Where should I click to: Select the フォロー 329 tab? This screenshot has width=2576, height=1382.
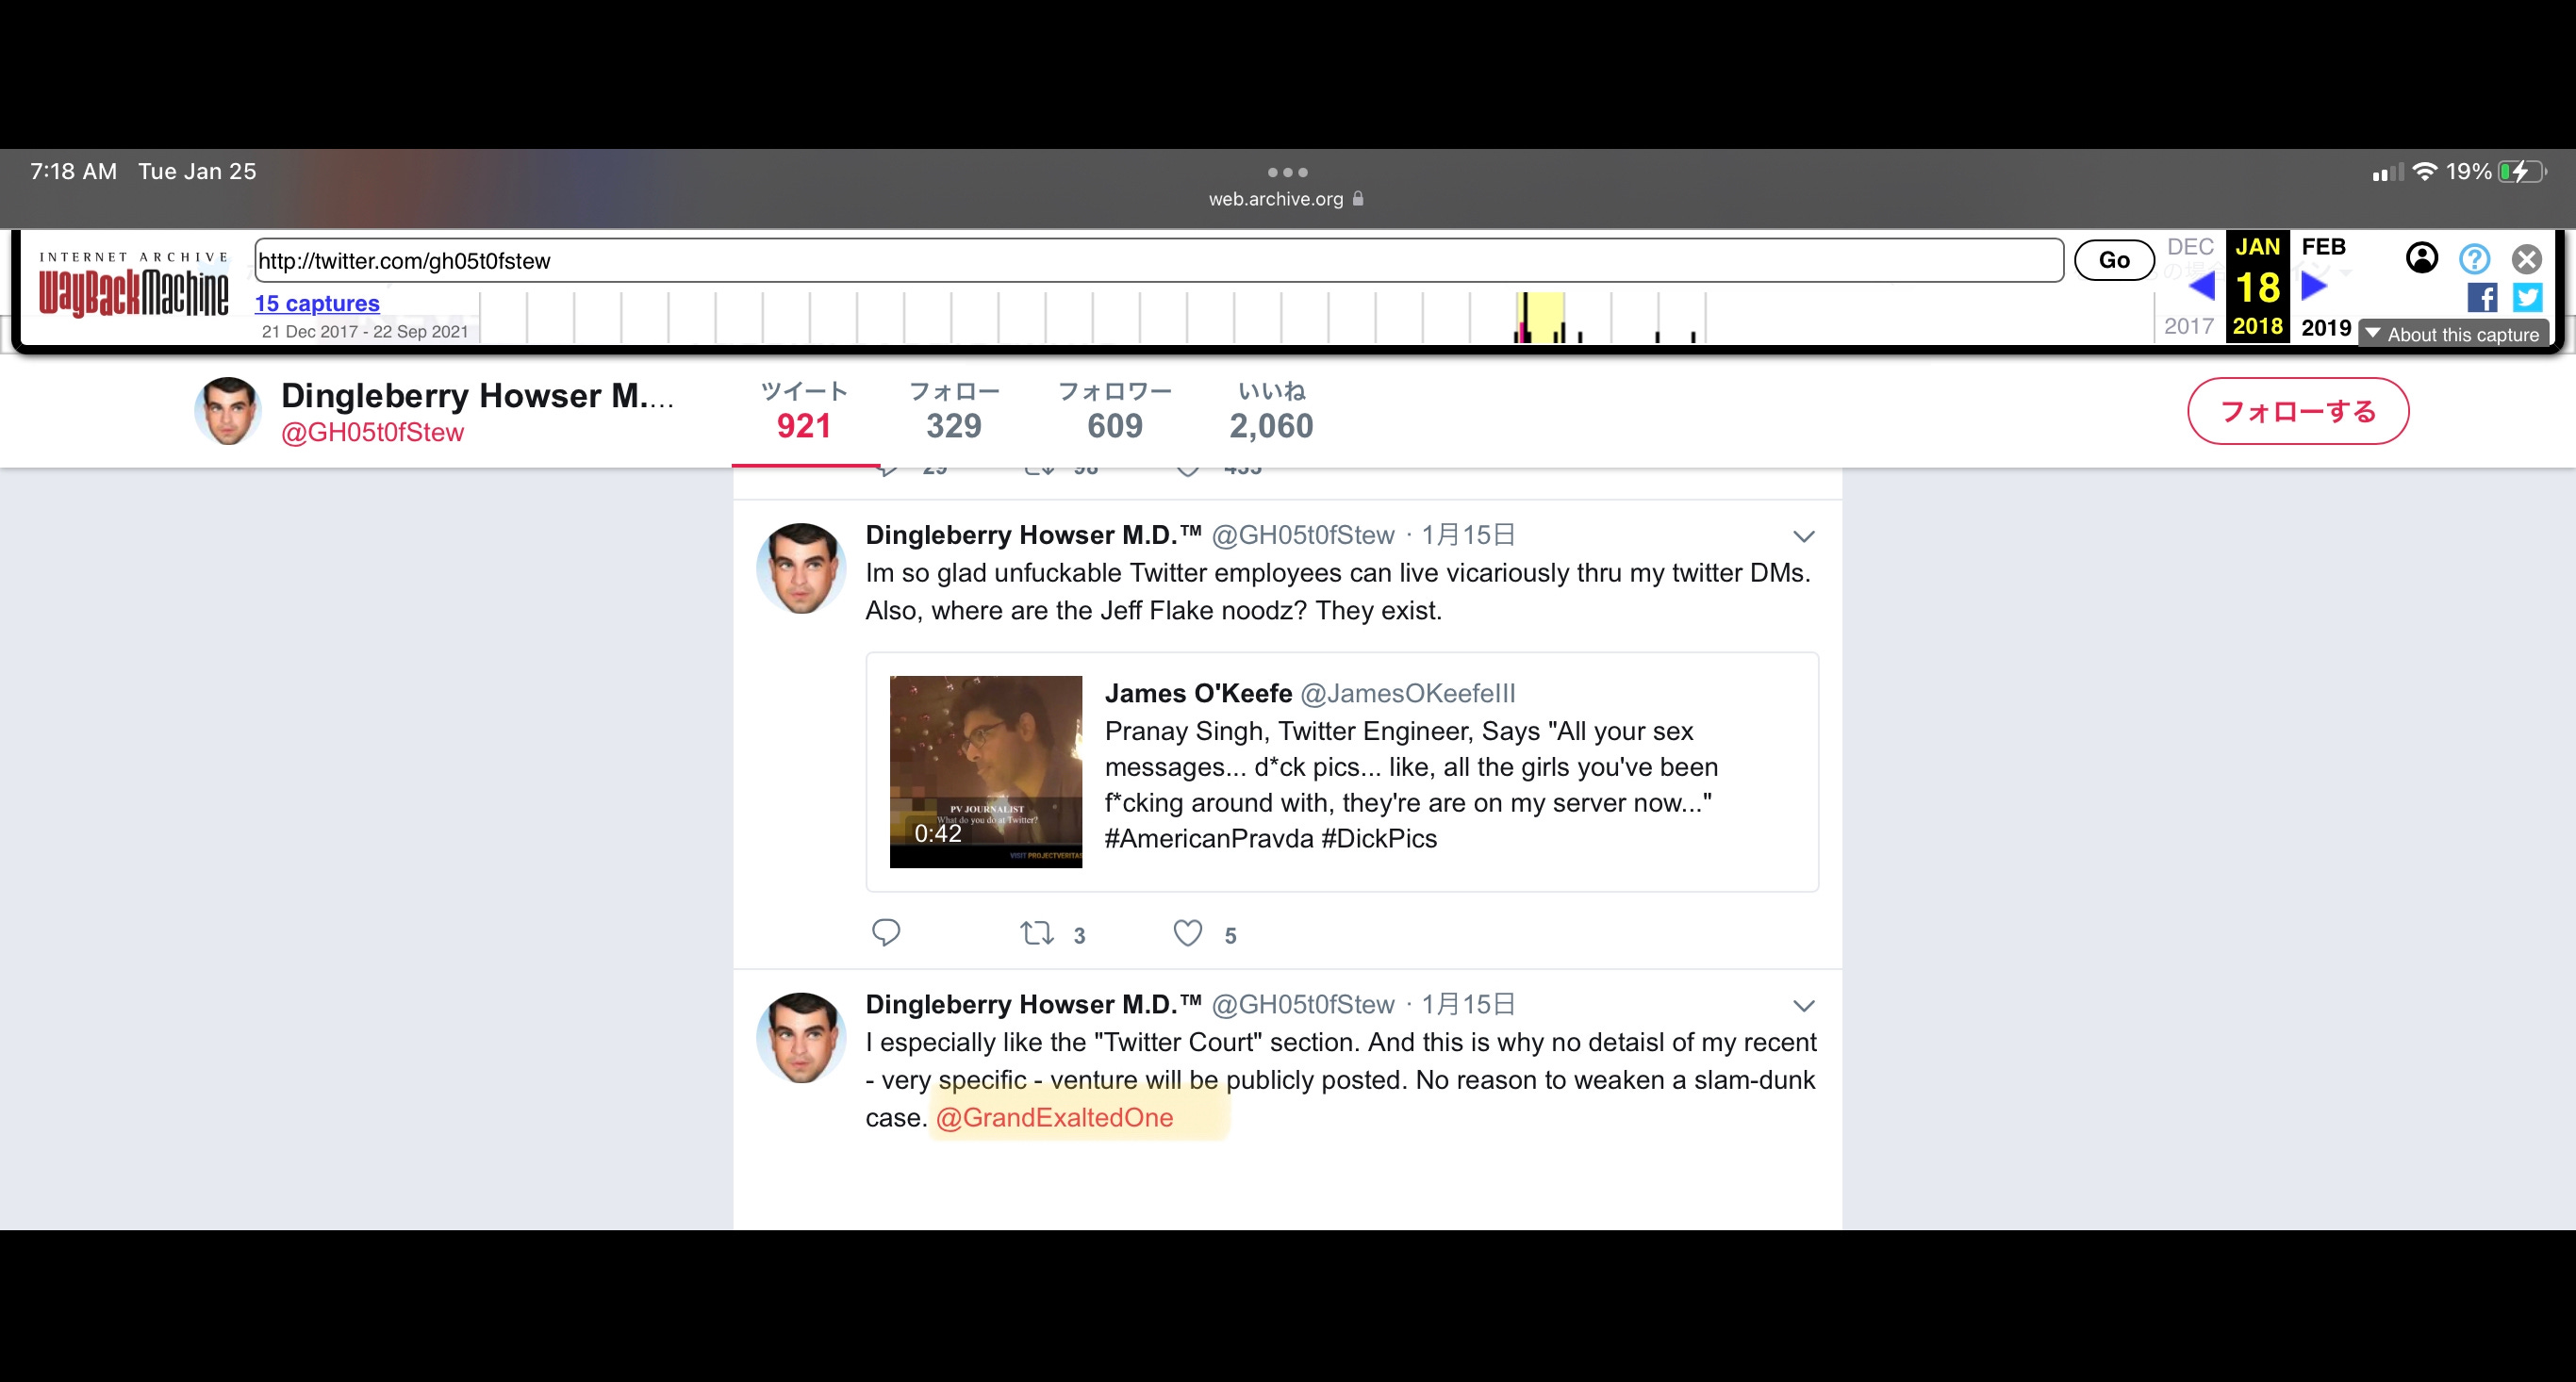[954, 411]
